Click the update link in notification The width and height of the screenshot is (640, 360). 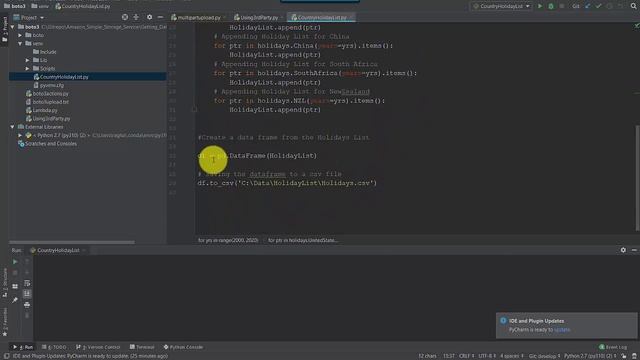(562, 329)
